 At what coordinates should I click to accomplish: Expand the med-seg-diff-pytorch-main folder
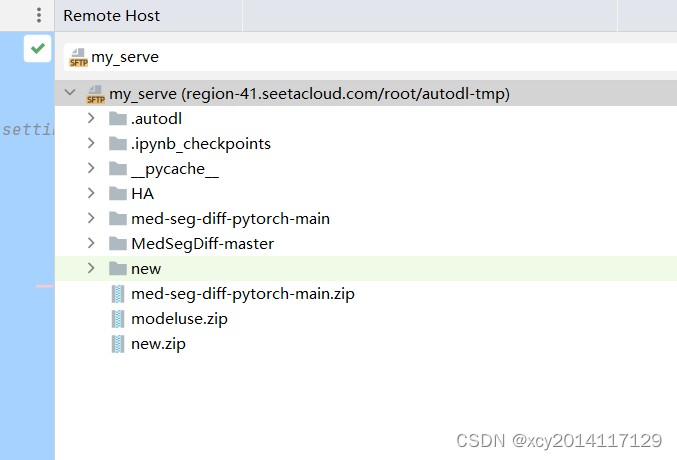(91, 218)
